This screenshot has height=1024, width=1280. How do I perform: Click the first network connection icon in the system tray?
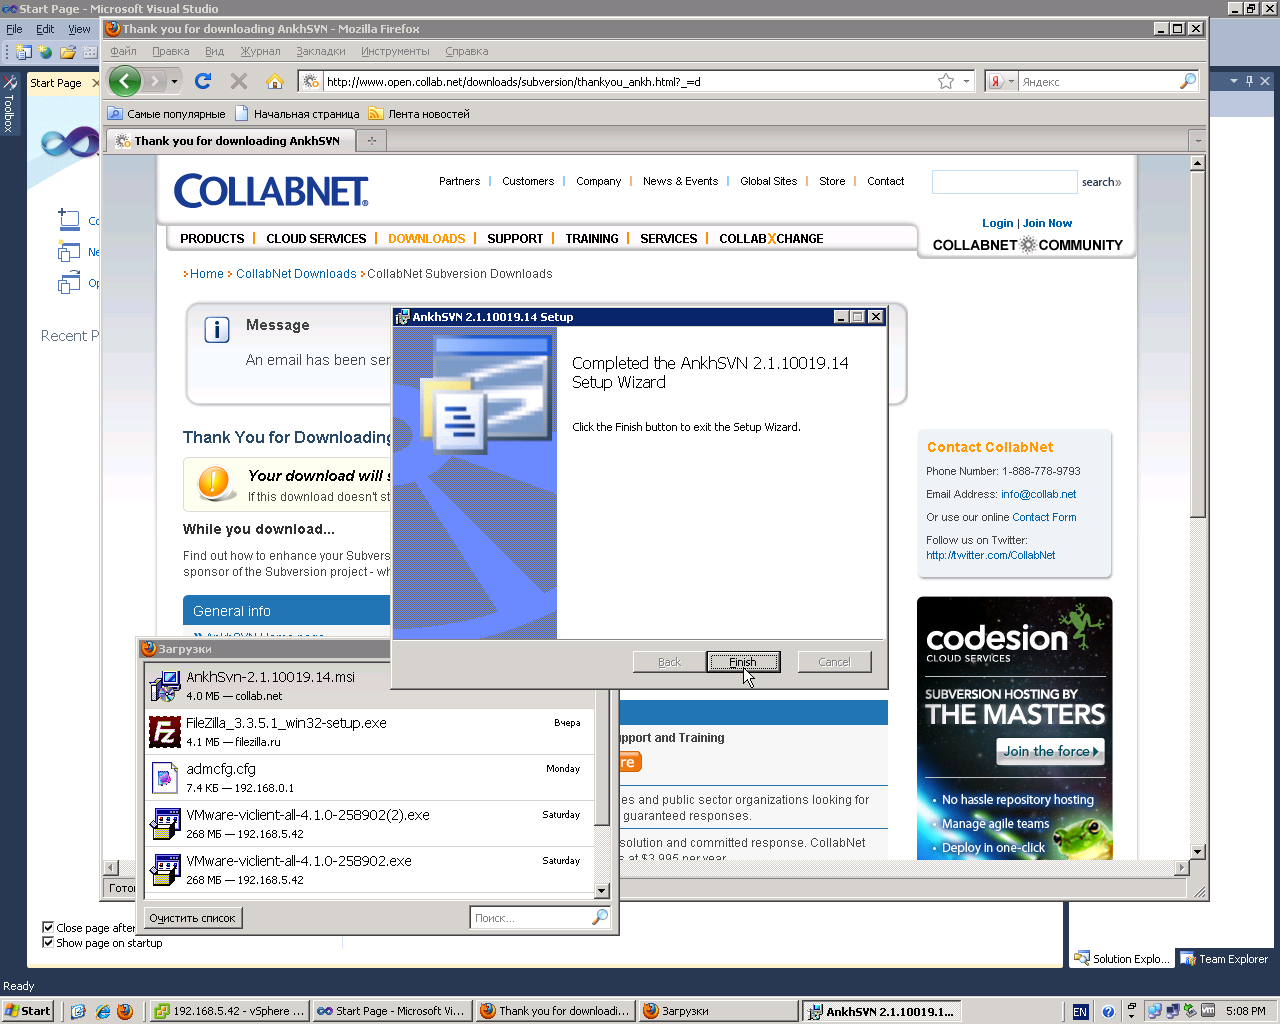(x=1155, y=1011)
